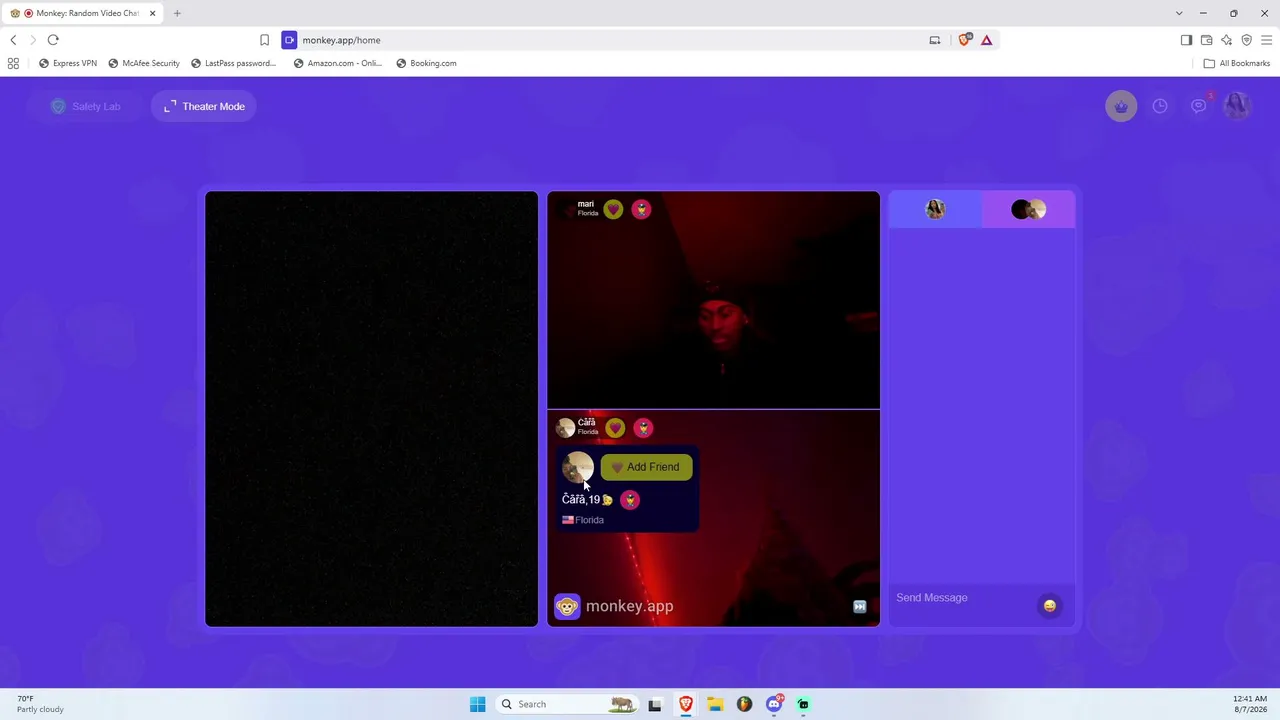Viewport: 1280px width, 720px height.
Task: Switch to the single-avatar chat tab
Action: (935, 209)
